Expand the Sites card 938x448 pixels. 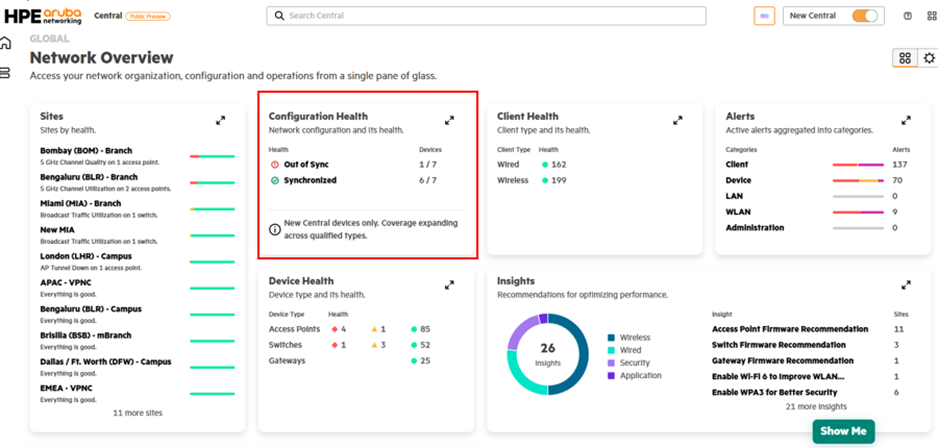click(220, 120)
